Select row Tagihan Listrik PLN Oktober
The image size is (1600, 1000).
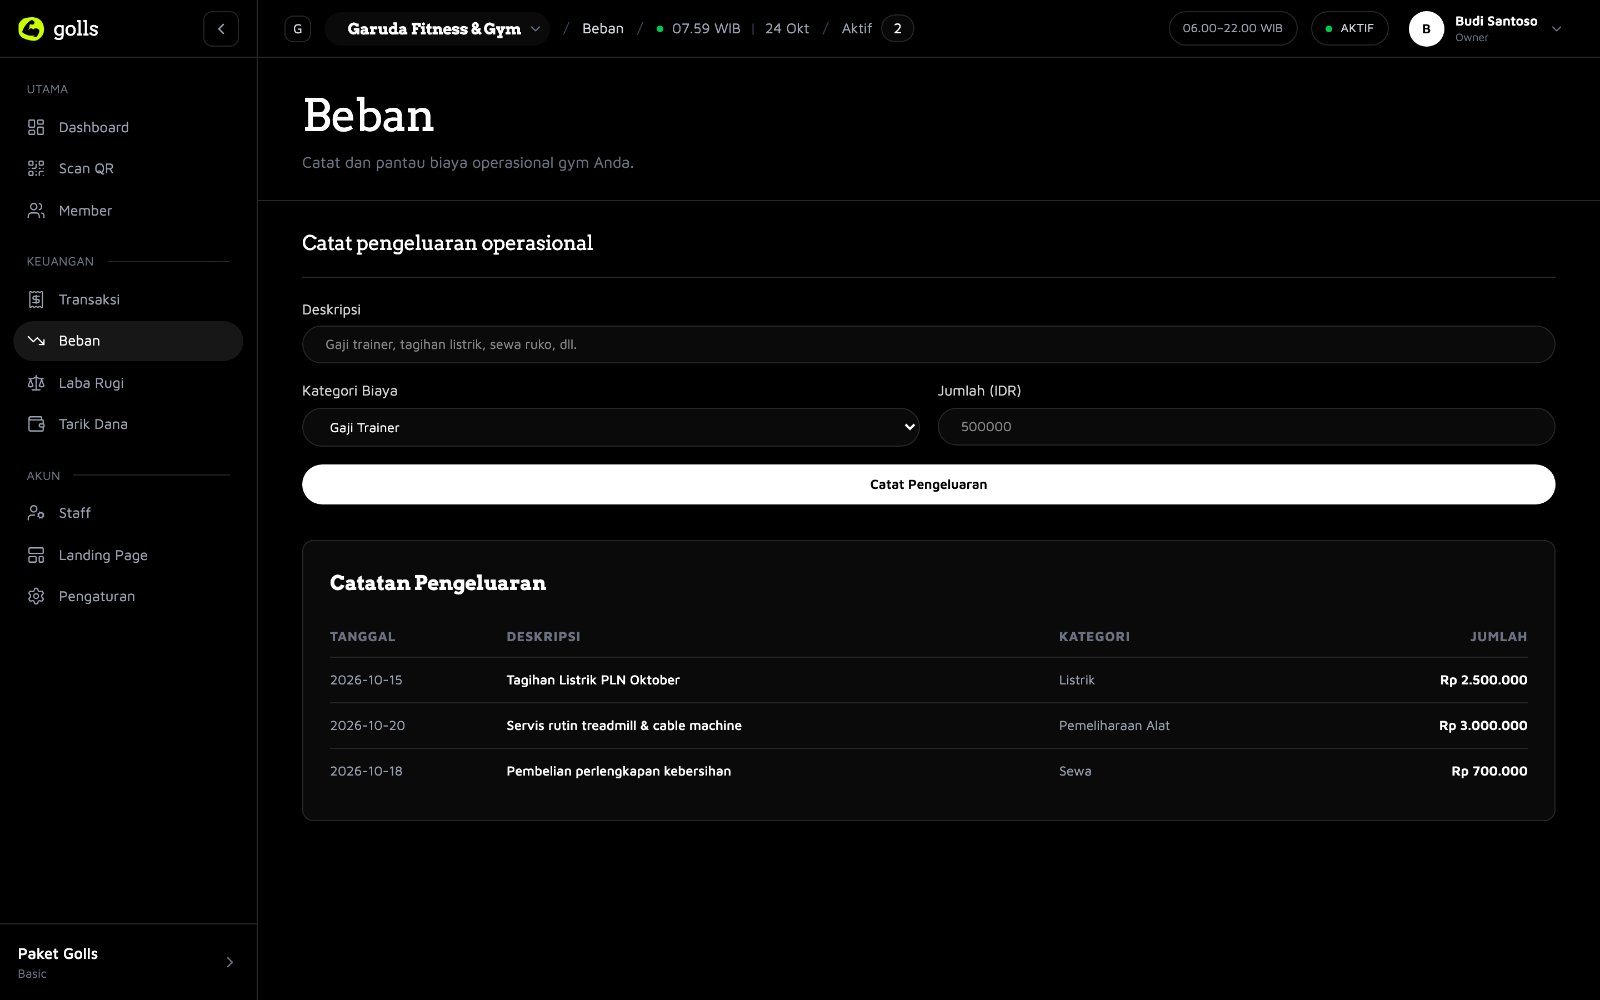[928, 680]
